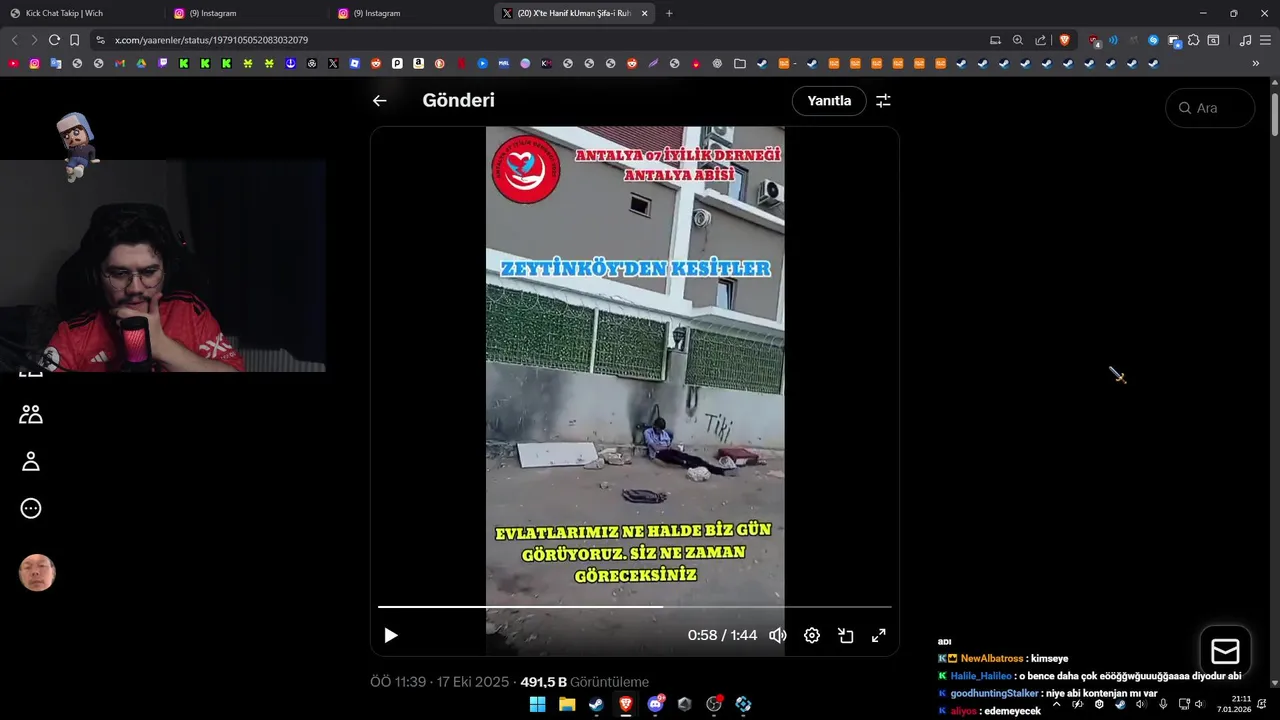Open Brave main hamburger menu
Image resolution: width=1280 pixels, height=720 pixels.
coord(1266,40)
